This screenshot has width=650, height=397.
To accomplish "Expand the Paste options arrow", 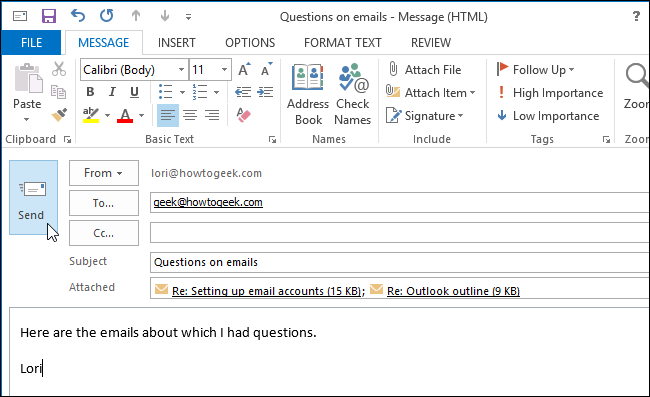I will [27, 119].
